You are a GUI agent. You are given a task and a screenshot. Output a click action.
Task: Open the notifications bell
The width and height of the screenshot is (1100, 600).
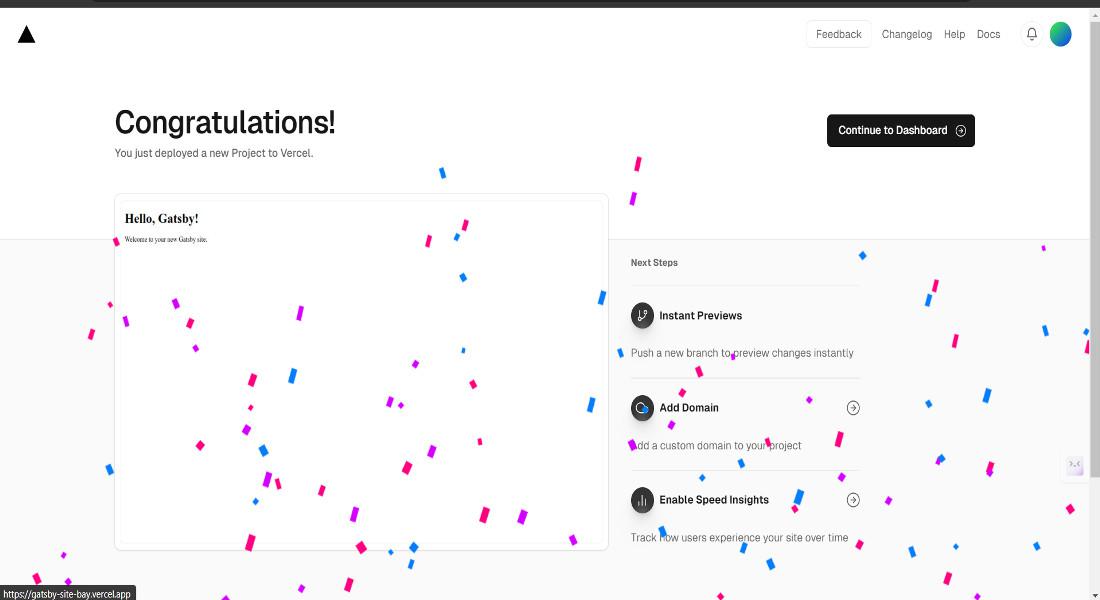(1032, 34)
